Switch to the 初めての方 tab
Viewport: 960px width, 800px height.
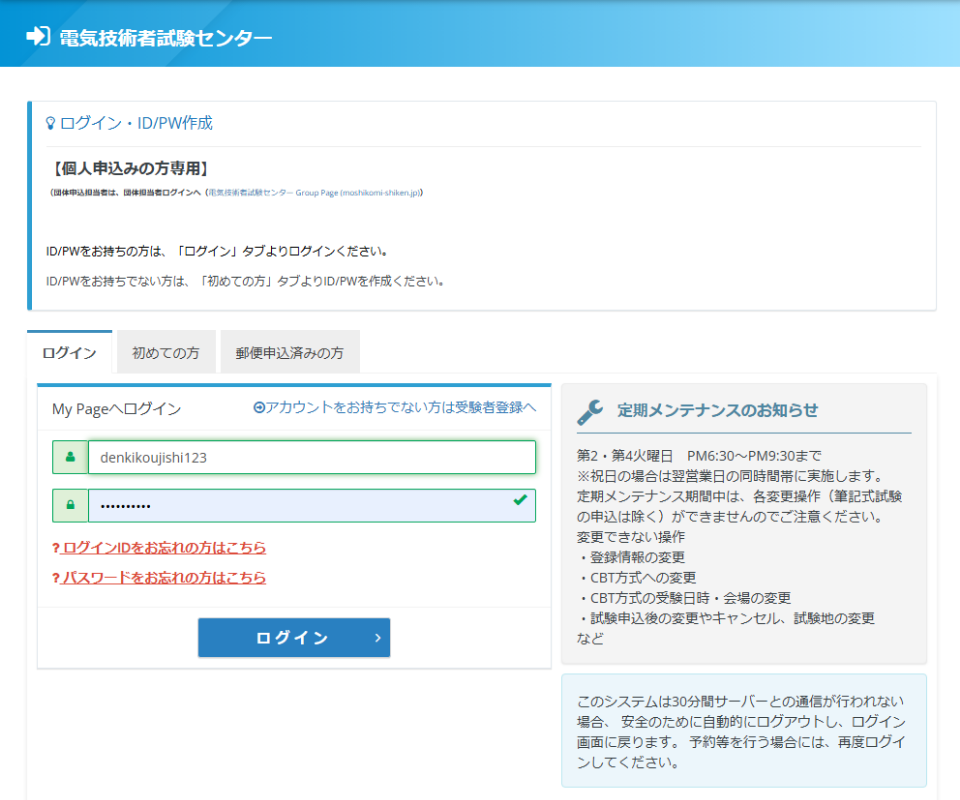coord(166,353)
